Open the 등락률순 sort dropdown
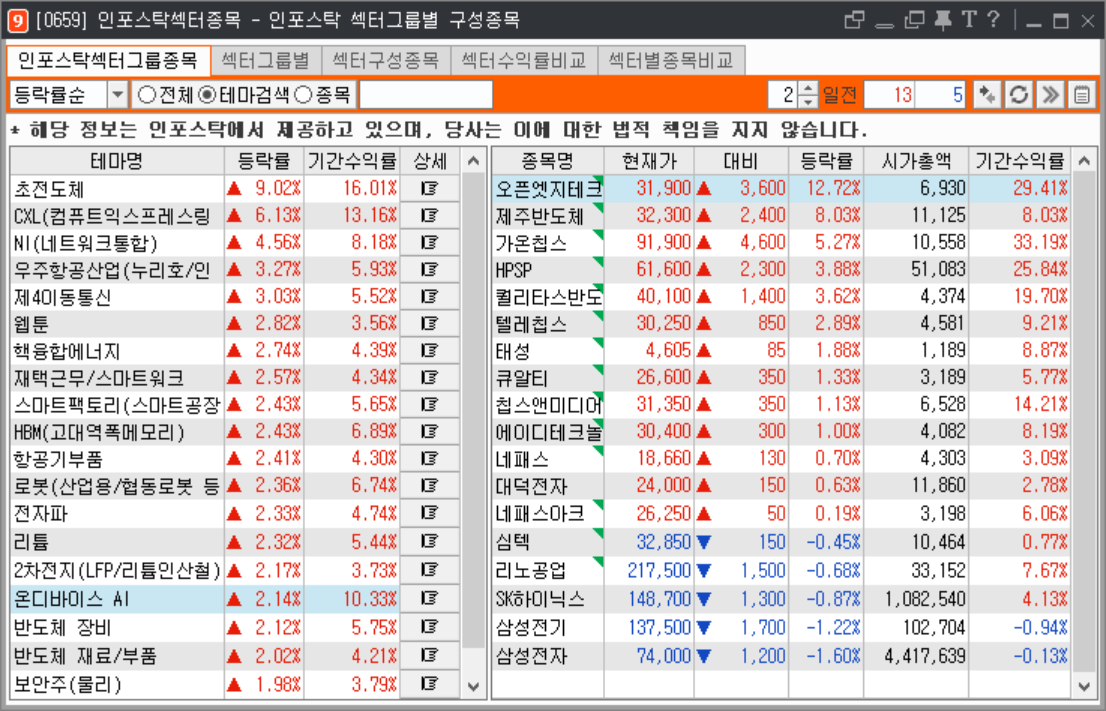Viewport: 1106px width, 711px height. [x=117, y=95]
